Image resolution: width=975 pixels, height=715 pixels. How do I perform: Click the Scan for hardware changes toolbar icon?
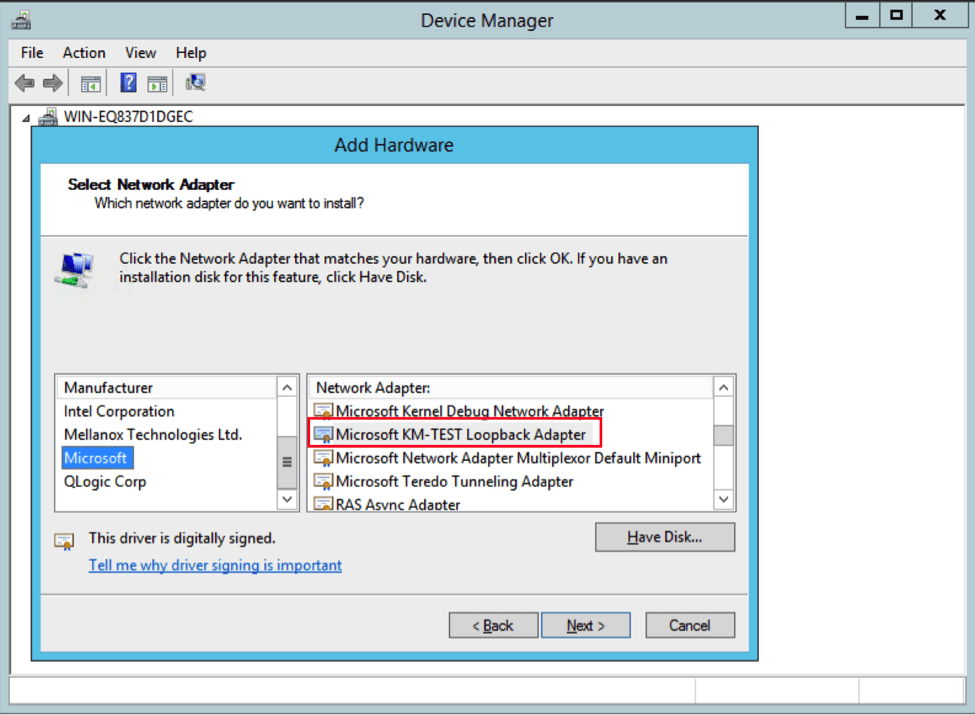[x=195, y=82]
